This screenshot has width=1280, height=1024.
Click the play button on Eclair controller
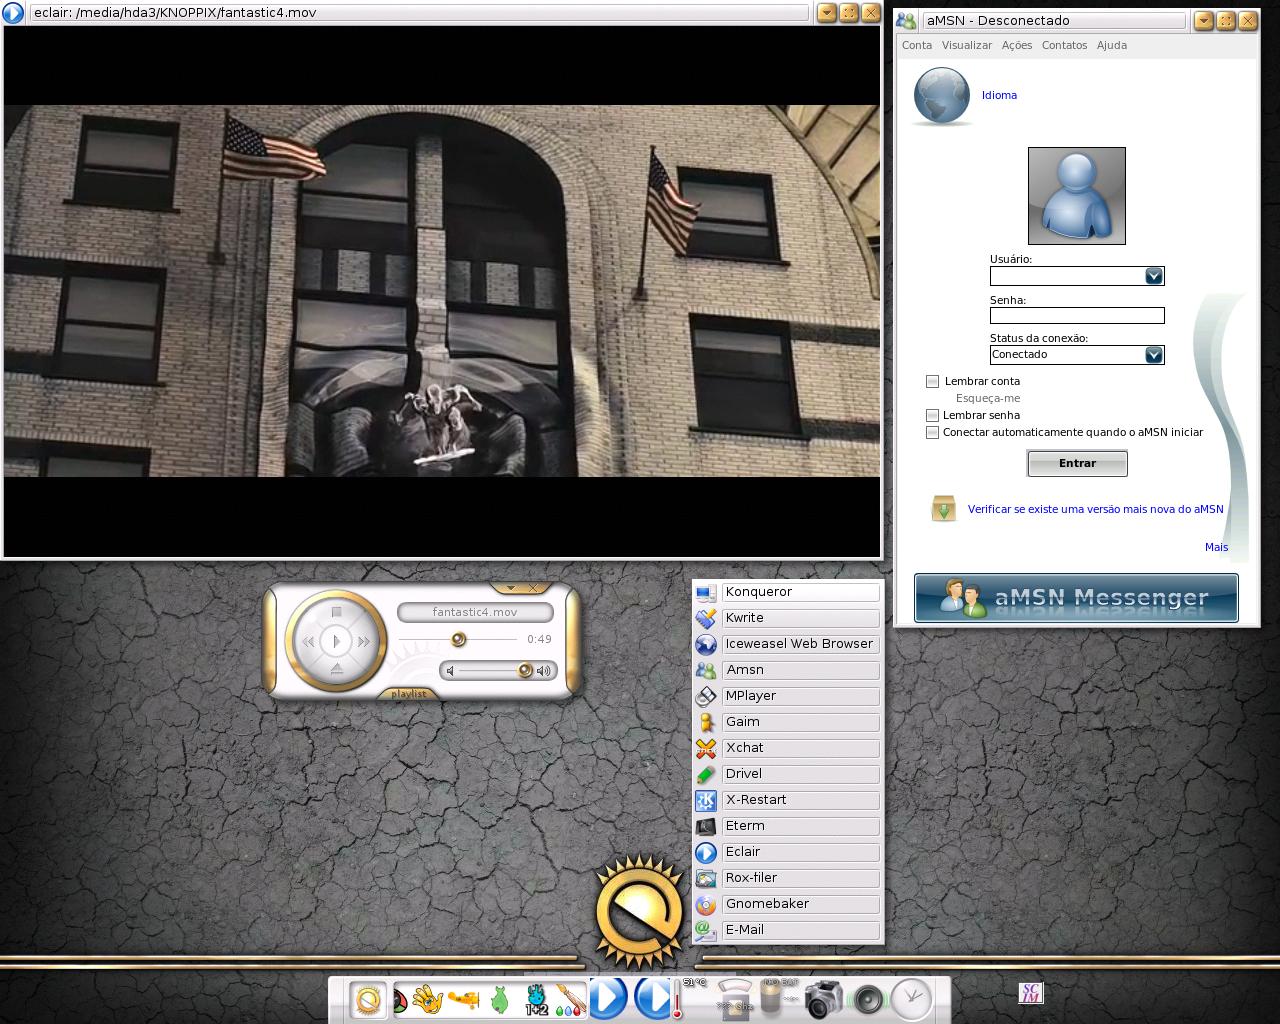pos(336,641)
